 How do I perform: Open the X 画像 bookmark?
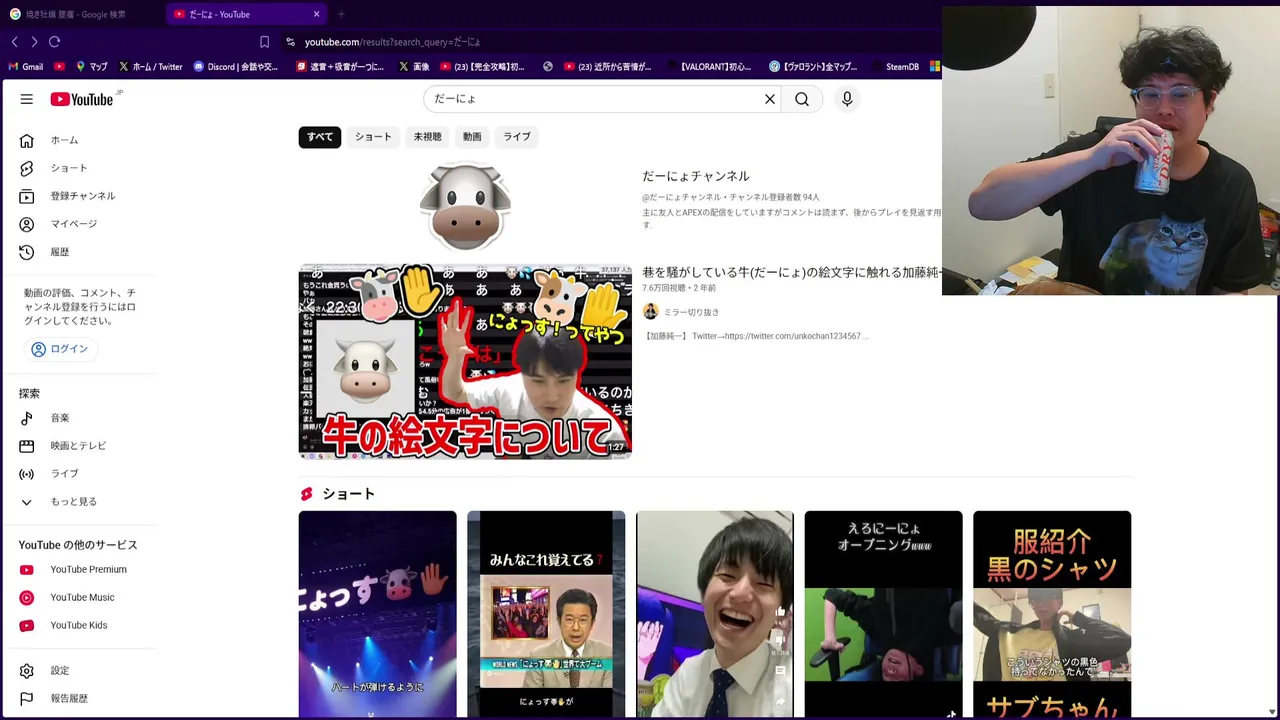click(414, 67)
